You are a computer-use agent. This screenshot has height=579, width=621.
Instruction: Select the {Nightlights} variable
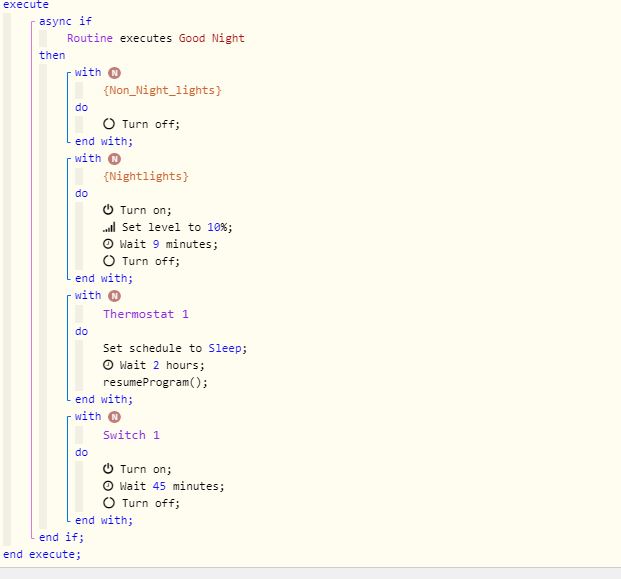(146, 176)
